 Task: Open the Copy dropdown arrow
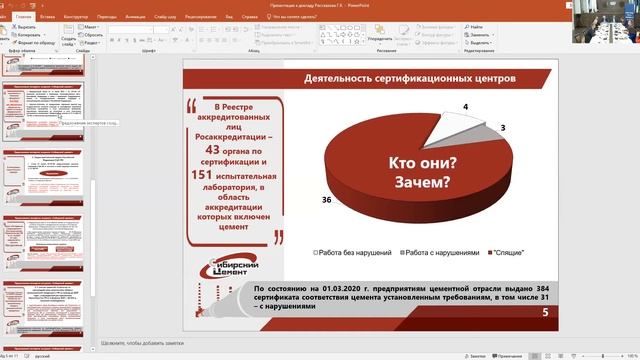click(x=44, y=35)
